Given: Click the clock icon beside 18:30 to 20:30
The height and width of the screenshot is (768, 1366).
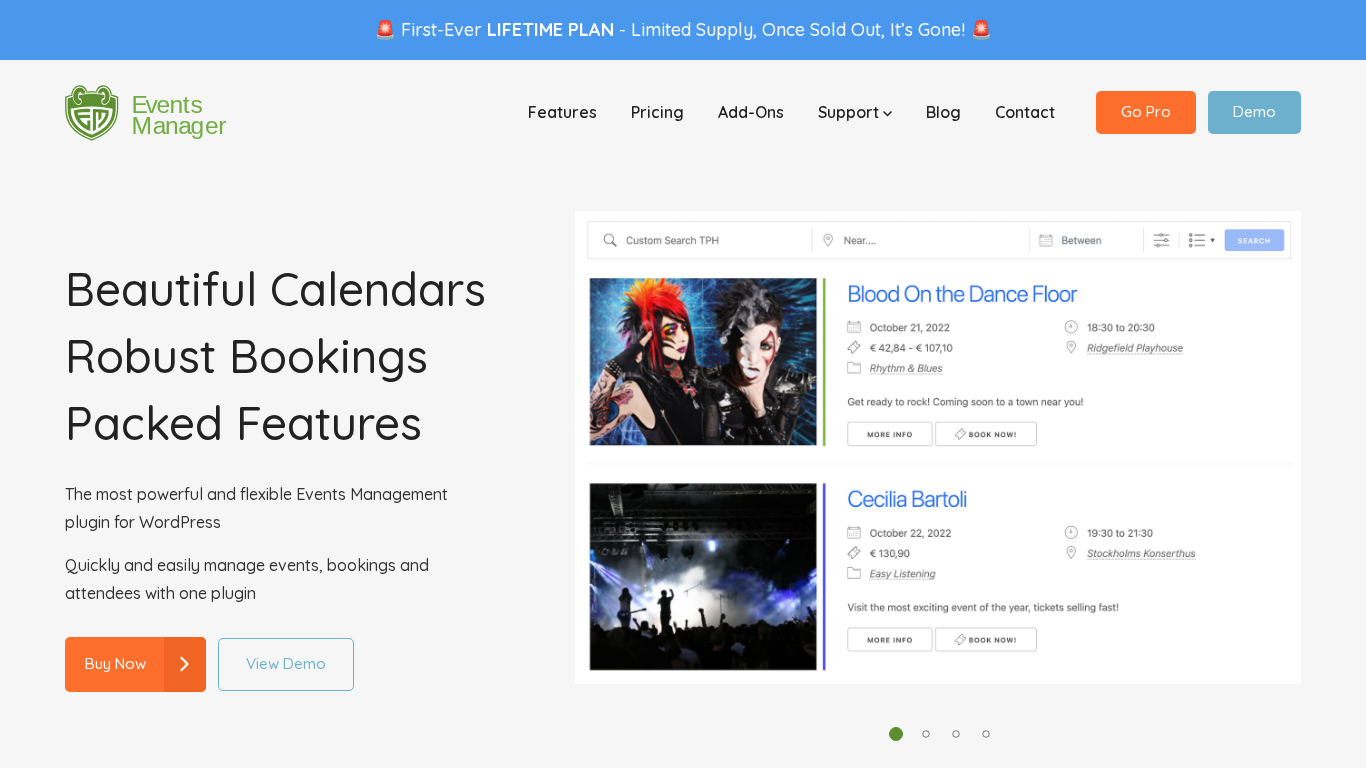Looking at the screenshot, I should pyautogui.click(x=1071, y=327).
